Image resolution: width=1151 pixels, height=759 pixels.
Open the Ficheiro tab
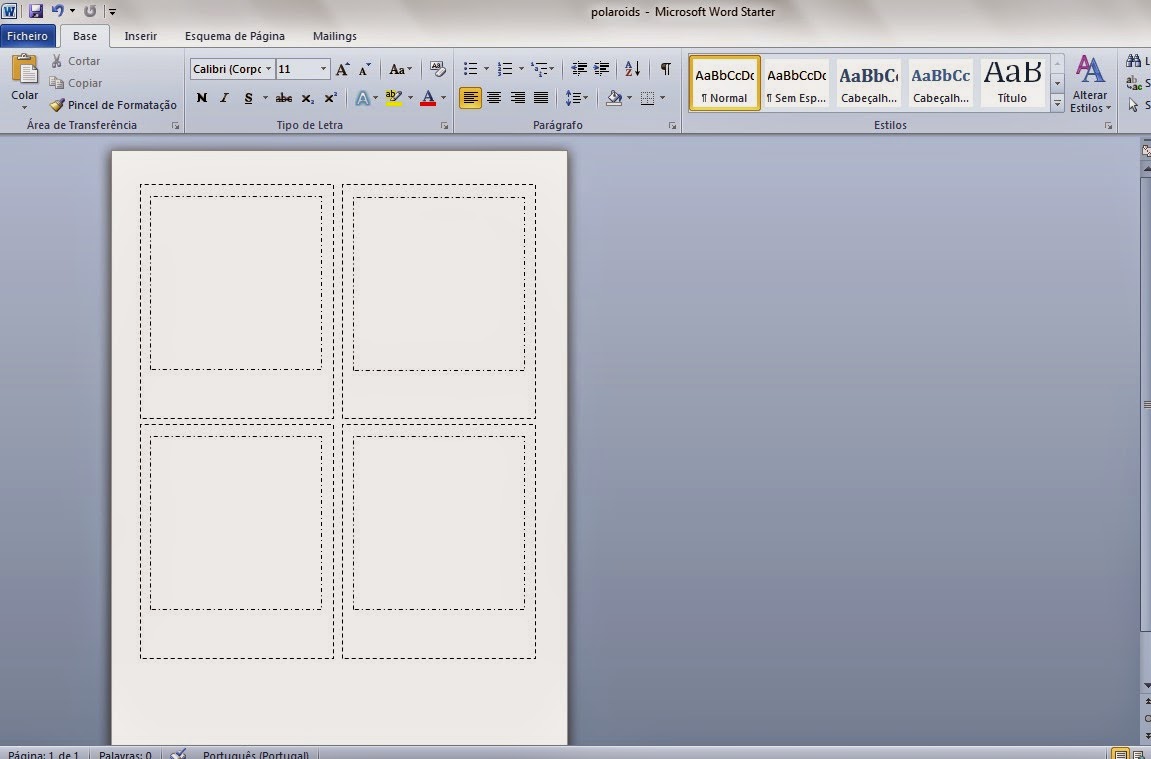[x=27, y=36]
